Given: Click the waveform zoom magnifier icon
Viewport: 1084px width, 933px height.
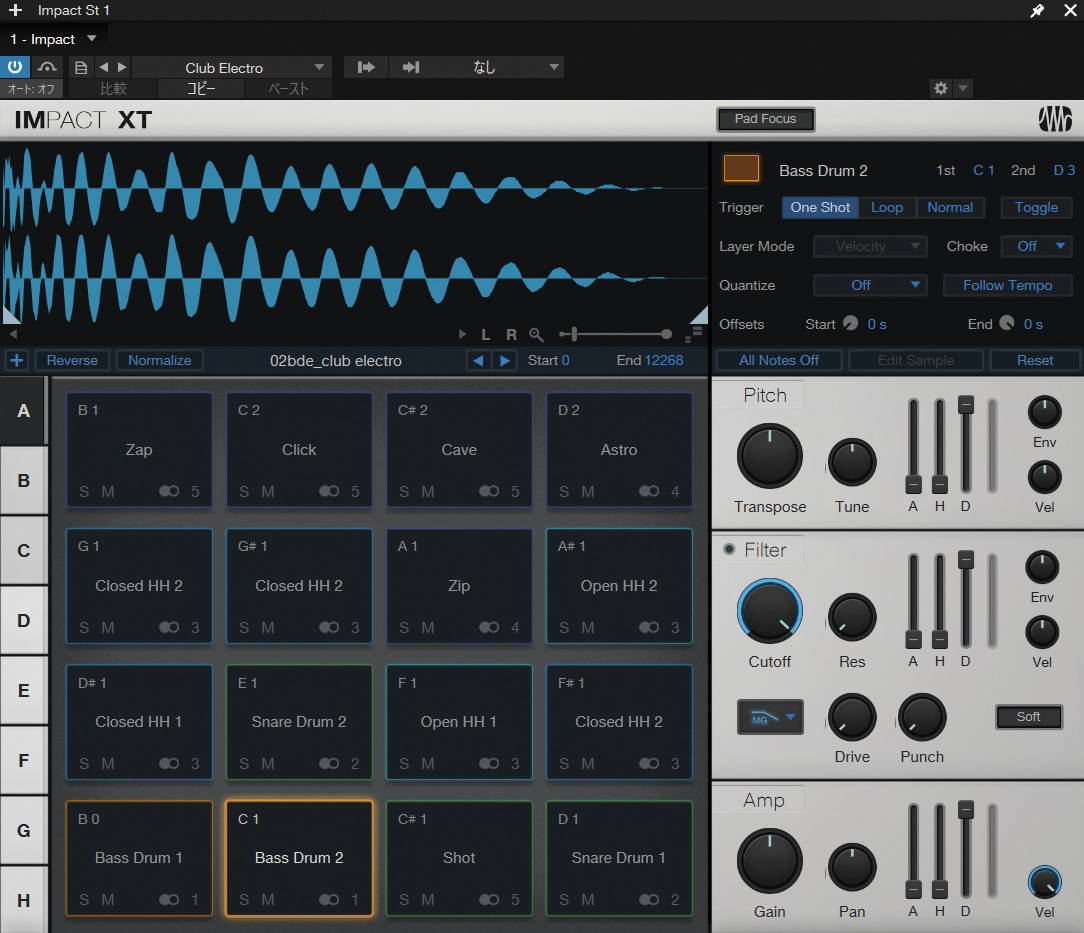Looking at the screenshot, I should pos(536,334).
